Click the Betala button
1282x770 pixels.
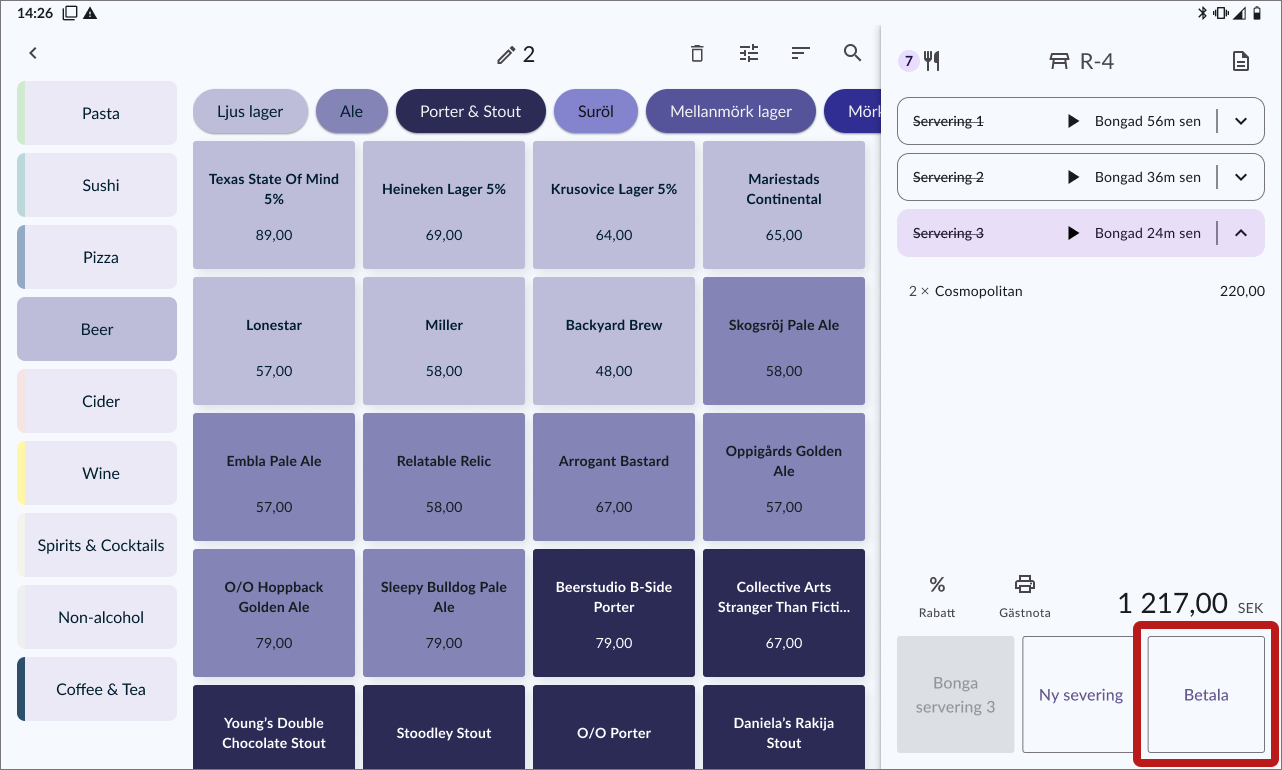pos(1206,695)
